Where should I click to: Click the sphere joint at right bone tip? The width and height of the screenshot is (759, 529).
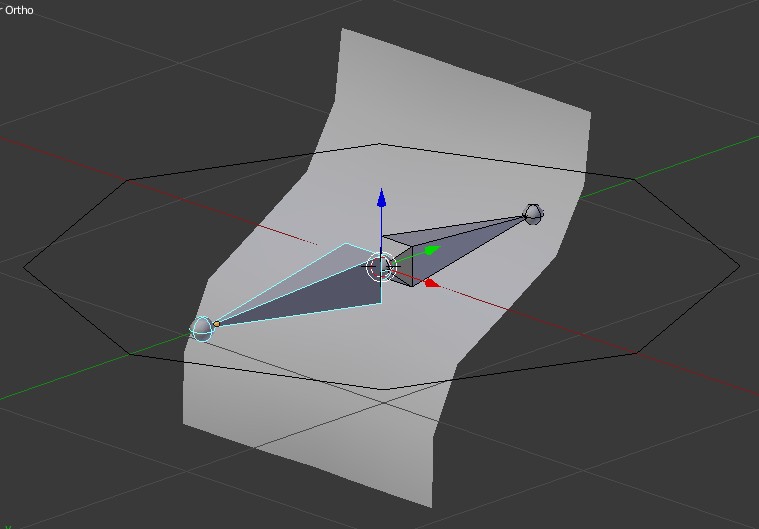[533, 214]
